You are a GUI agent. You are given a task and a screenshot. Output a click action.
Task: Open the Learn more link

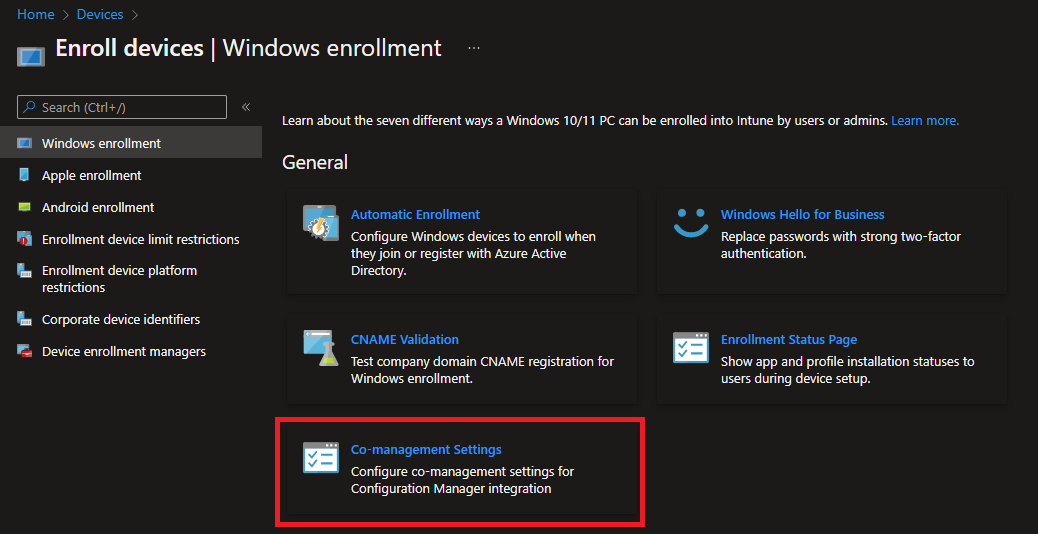[925, 120]
